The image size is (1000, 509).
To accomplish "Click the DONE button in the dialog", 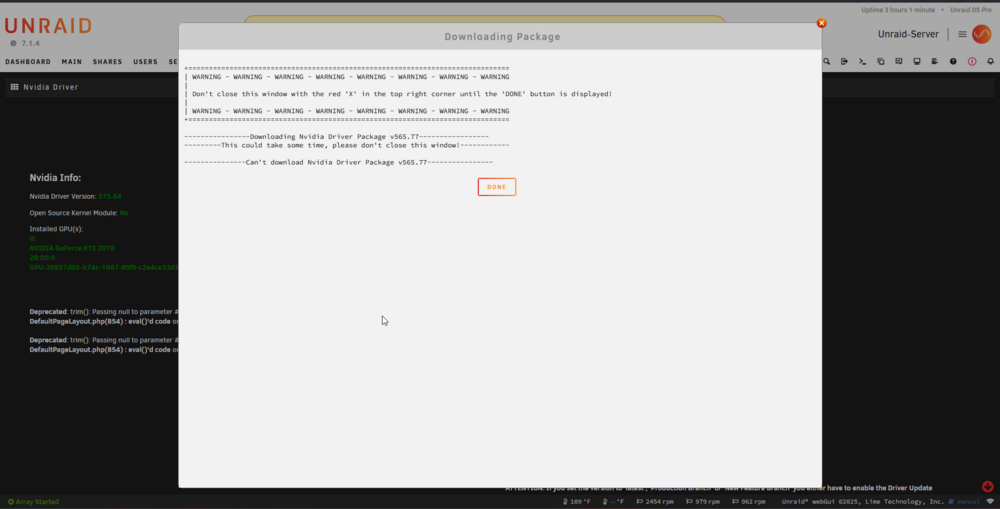I will [x=497, y=187].
